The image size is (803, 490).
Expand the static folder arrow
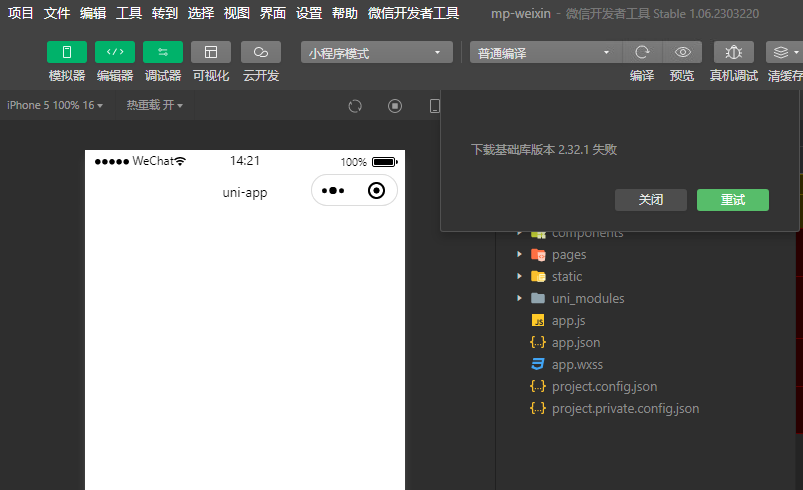pyautogui.click(x=519, y=276)
